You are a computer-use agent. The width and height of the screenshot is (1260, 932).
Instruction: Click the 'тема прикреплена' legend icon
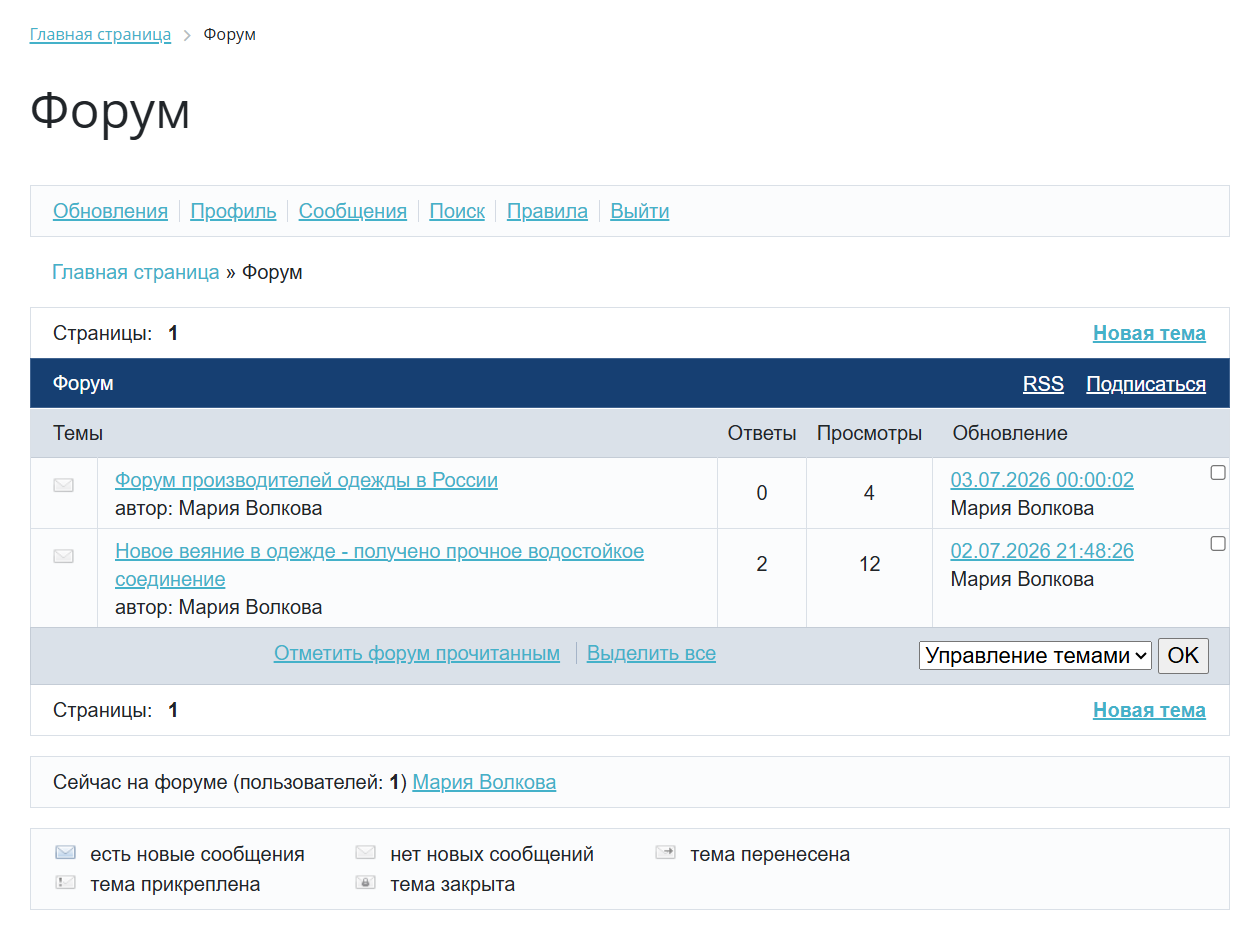[66, 882]
